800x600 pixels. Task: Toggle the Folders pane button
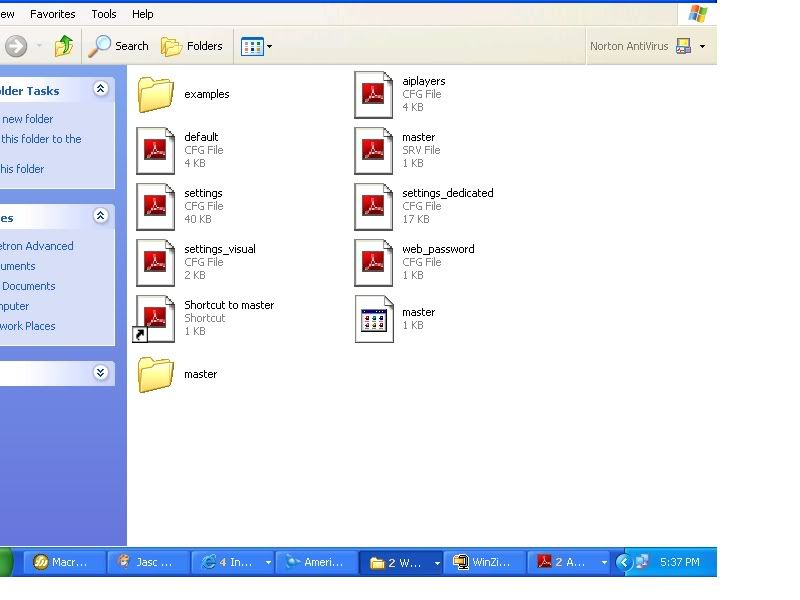192,46
